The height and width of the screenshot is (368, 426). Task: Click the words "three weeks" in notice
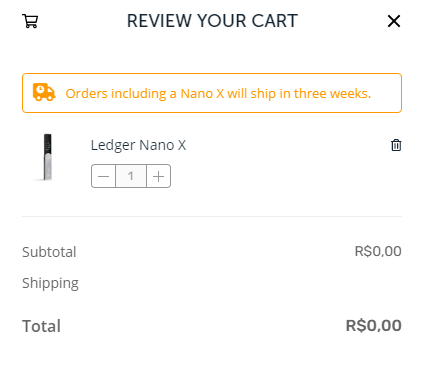331,93
